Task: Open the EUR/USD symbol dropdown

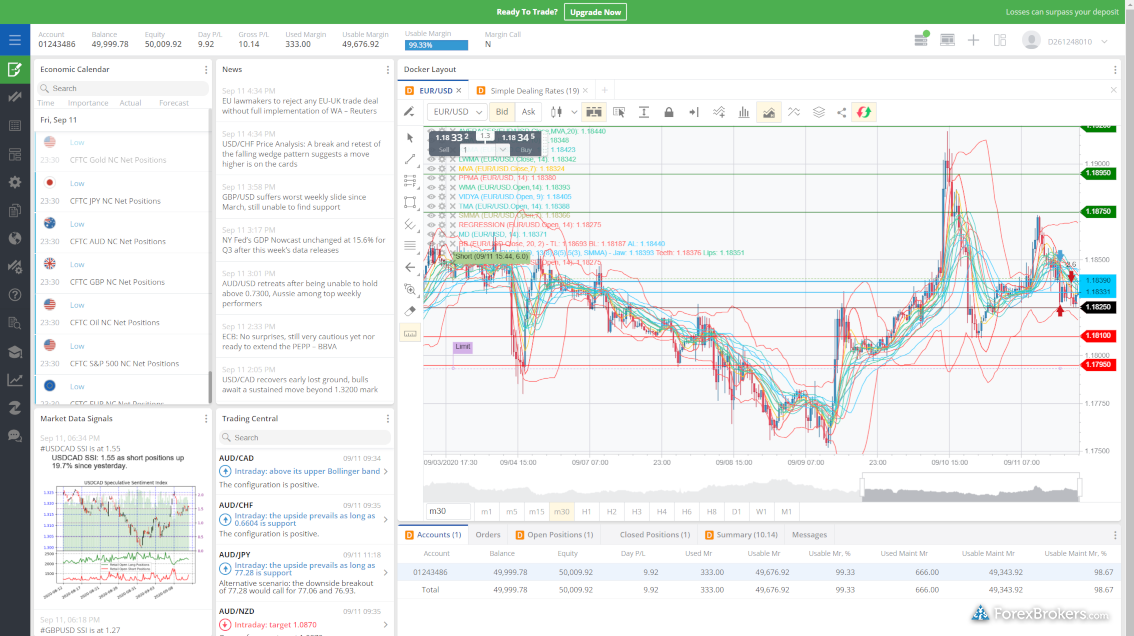Action: [x=456, y=112]
